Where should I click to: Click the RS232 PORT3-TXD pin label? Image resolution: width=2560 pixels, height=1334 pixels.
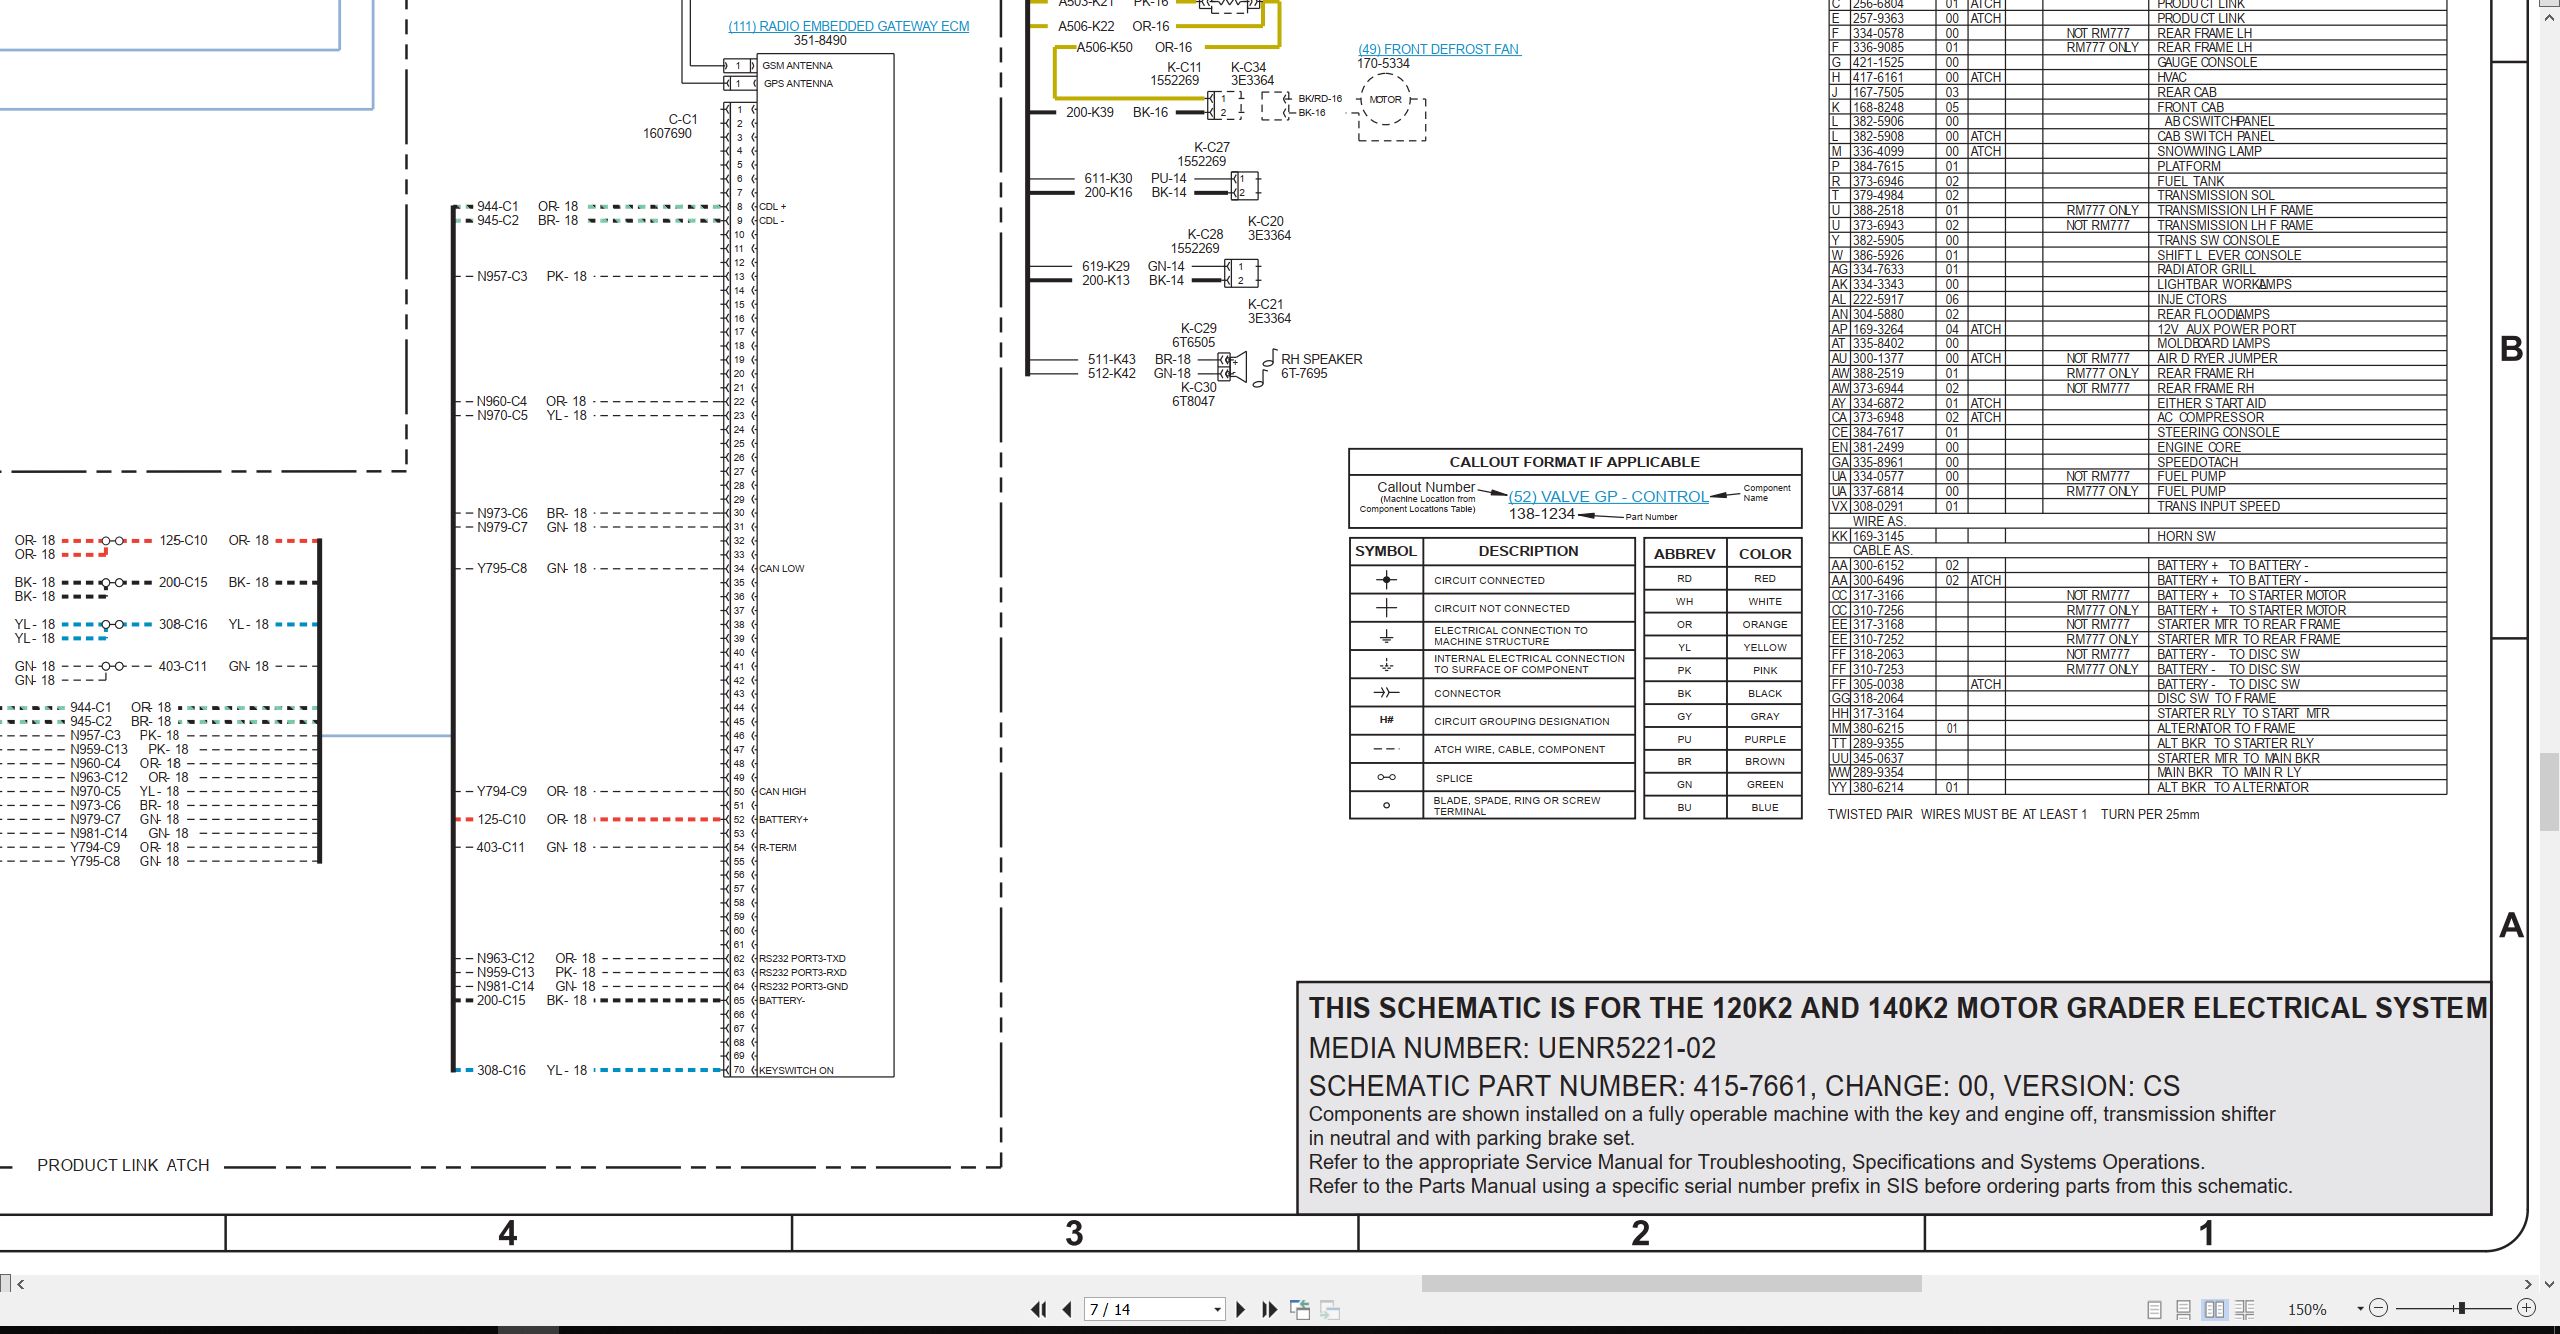coord(803,958)
